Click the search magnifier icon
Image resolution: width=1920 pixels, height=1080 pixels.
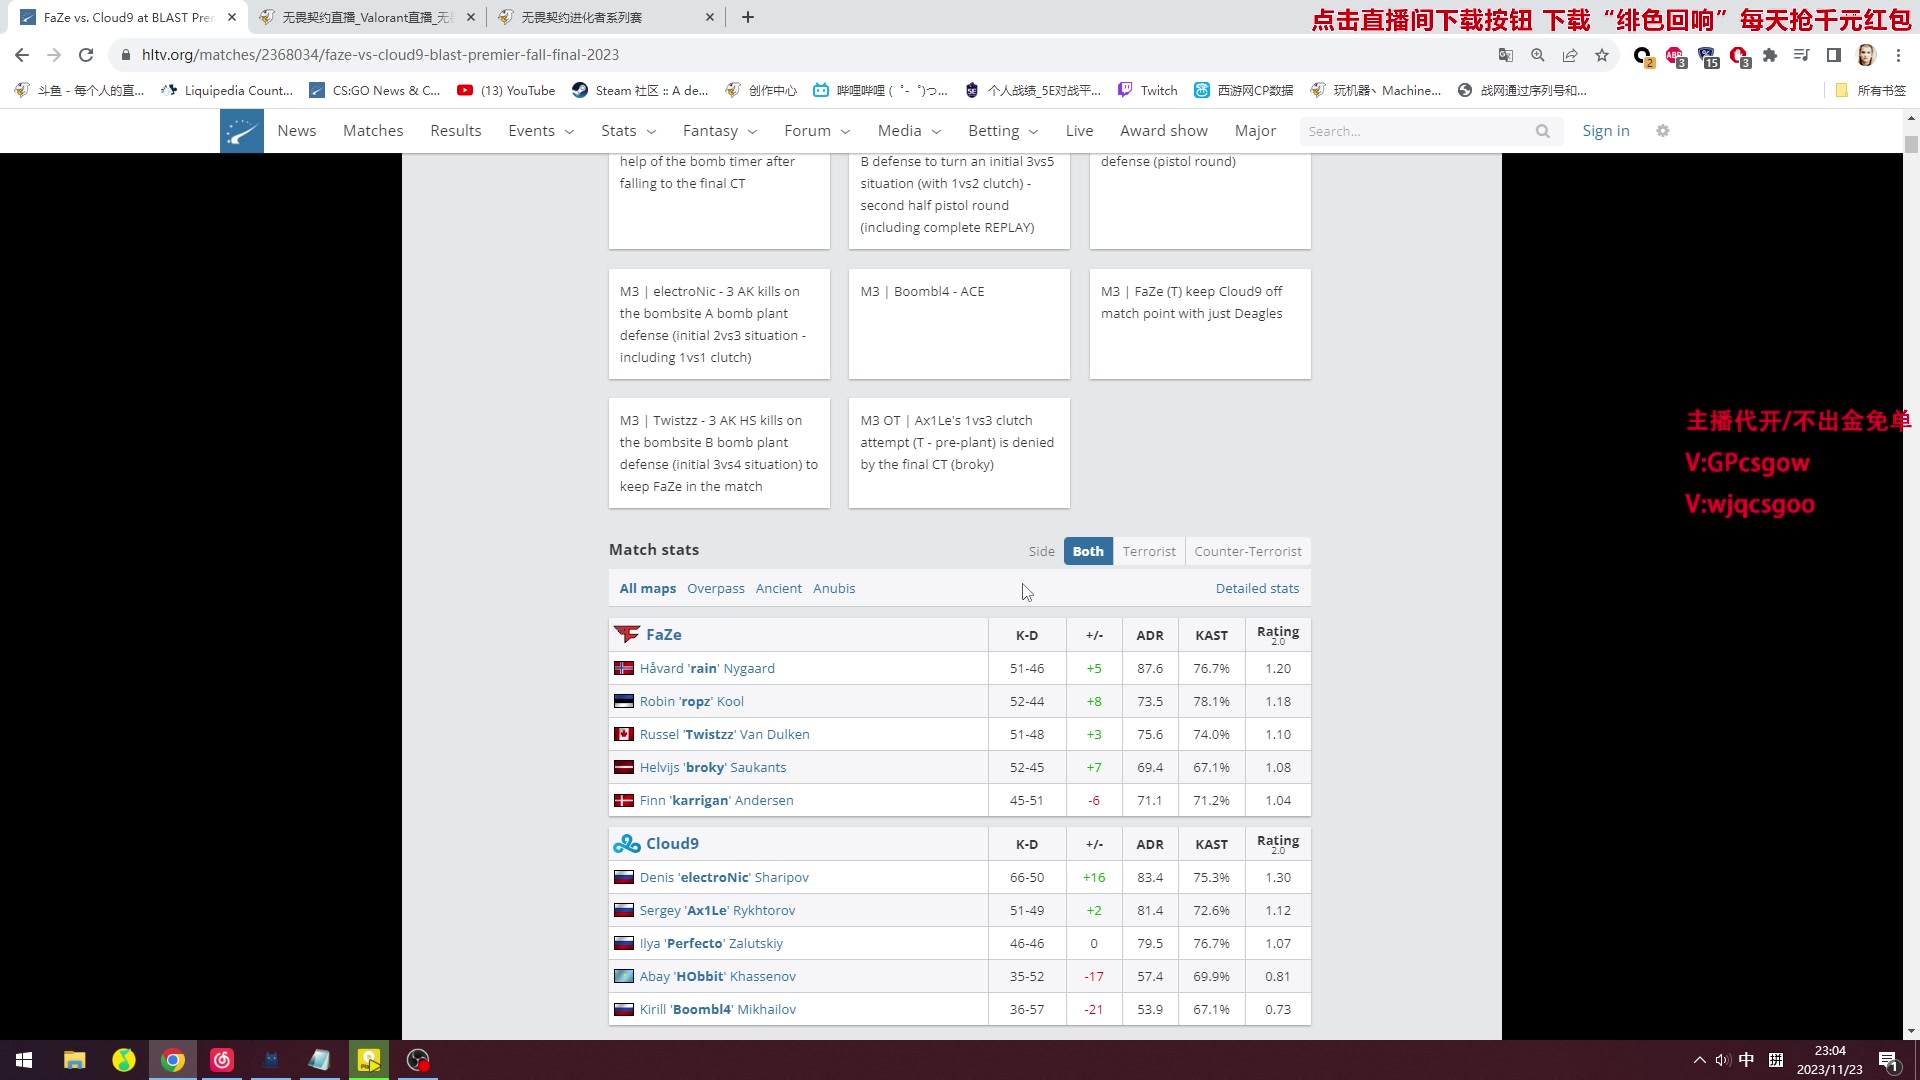point(1543,131)
